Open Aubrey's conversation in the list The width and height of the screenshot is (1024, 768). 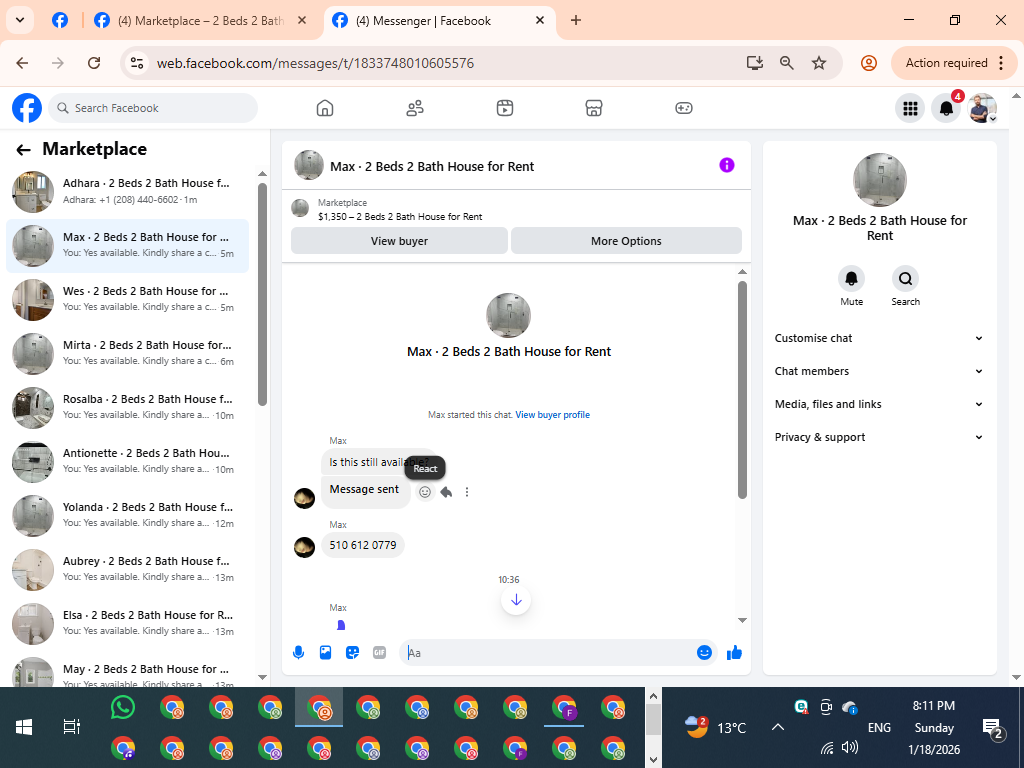127,569
